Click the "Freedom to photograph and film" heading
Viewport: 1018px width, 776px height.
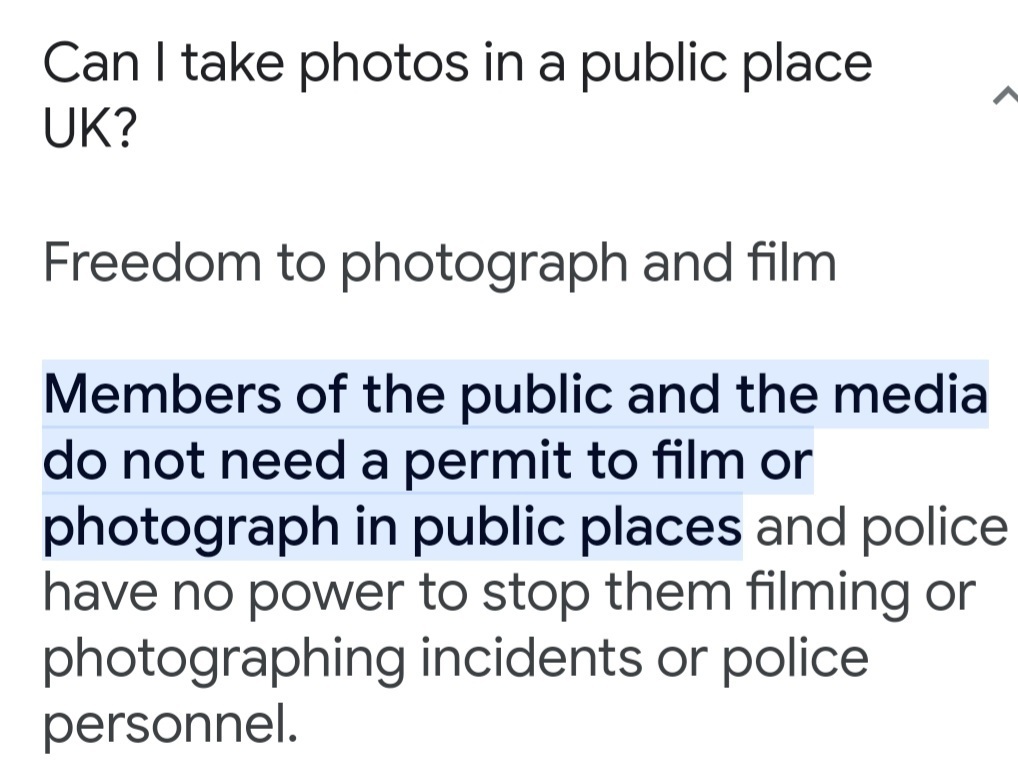(439, 263)
